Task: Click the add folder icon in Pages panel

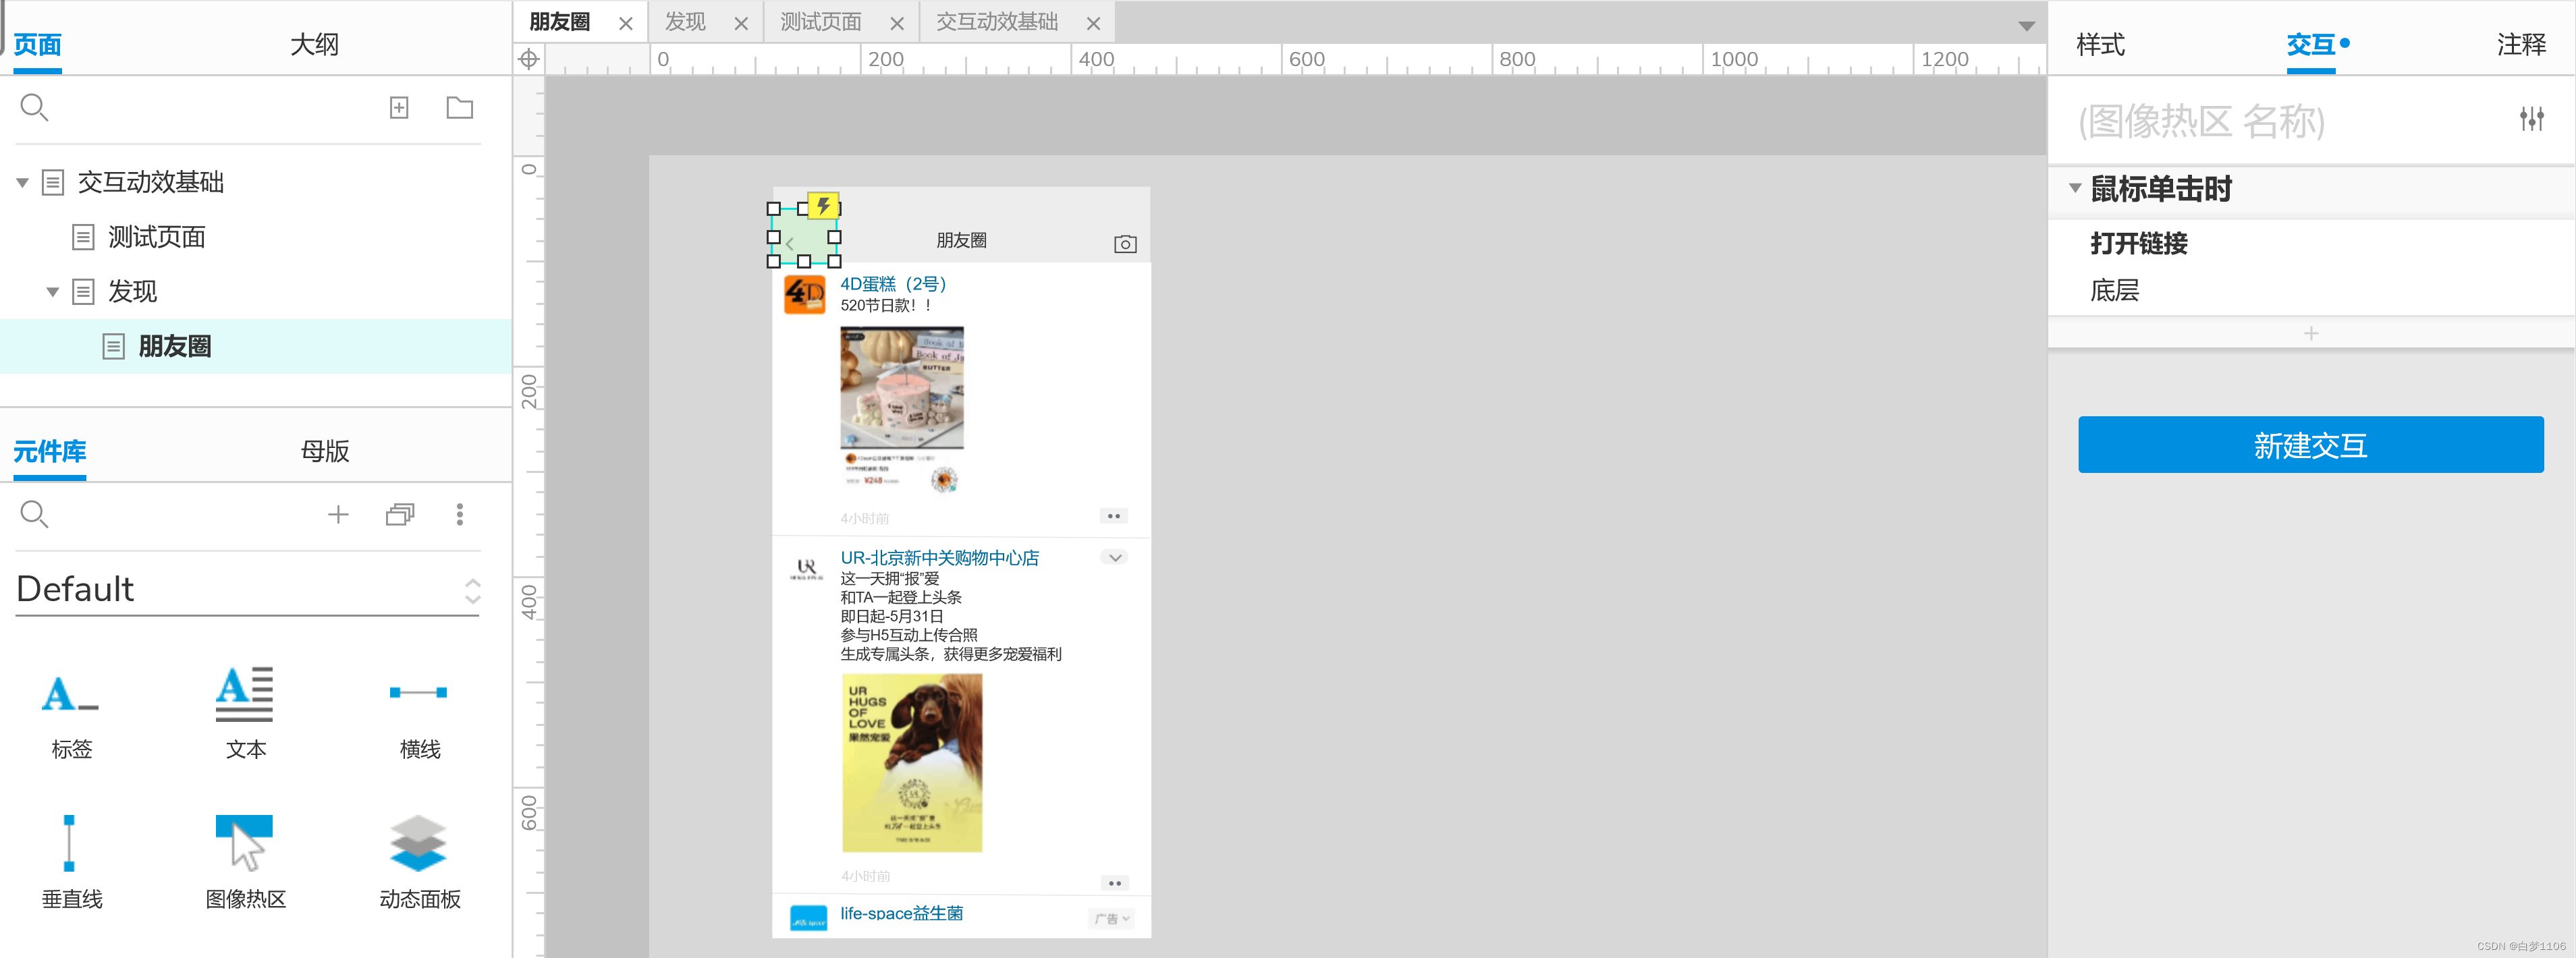Action: click(x=459, y=107)
